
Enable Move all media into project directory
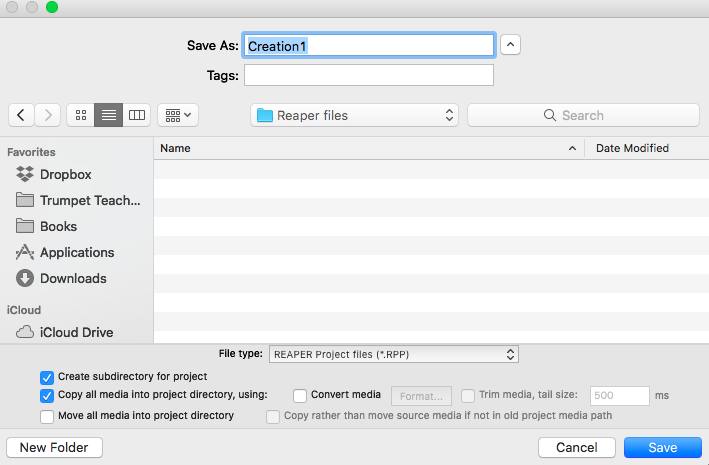(47, 416)
